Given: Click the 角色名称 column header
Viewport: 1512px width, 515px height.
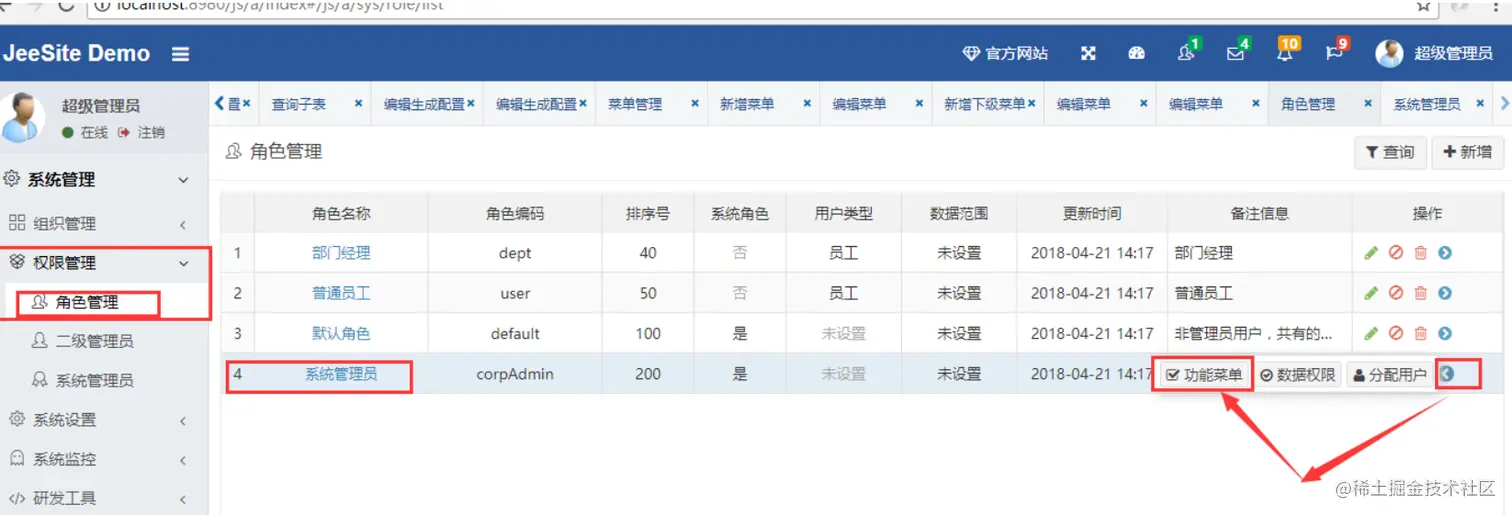Looking at the screenshot, I should (x=341, y=214).
